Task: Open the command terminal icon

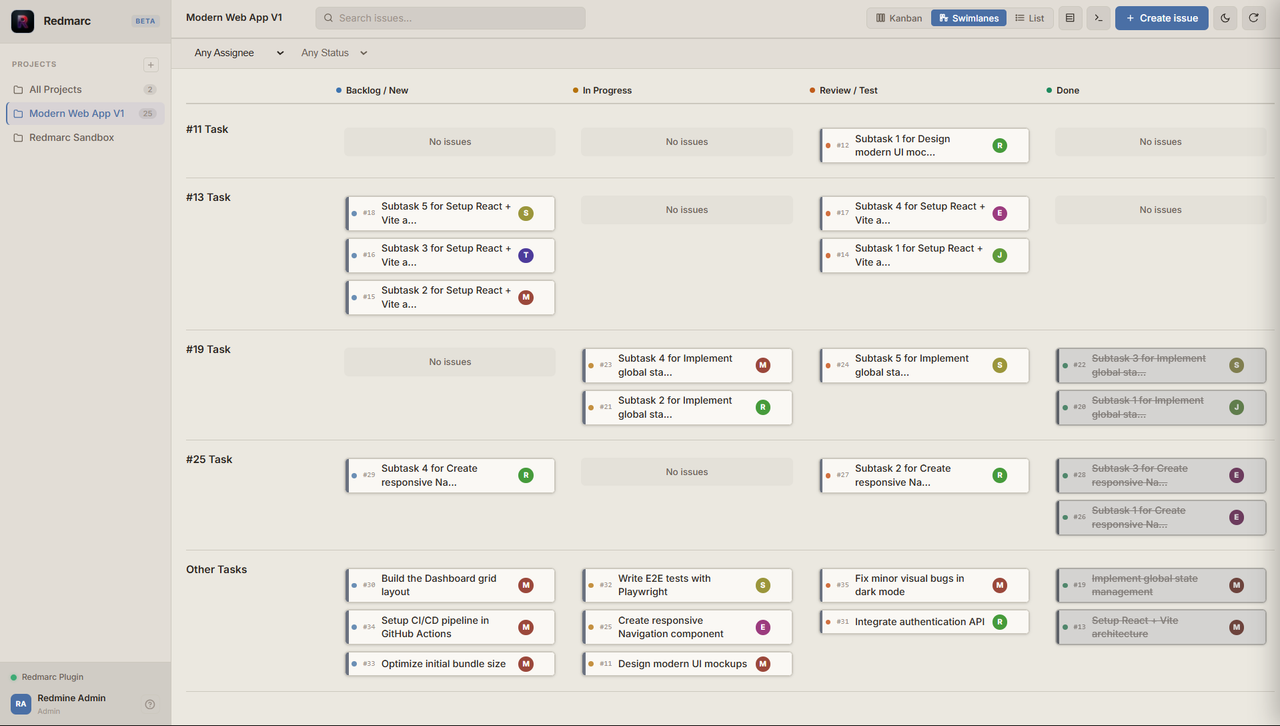Action: pos(1098,18)
